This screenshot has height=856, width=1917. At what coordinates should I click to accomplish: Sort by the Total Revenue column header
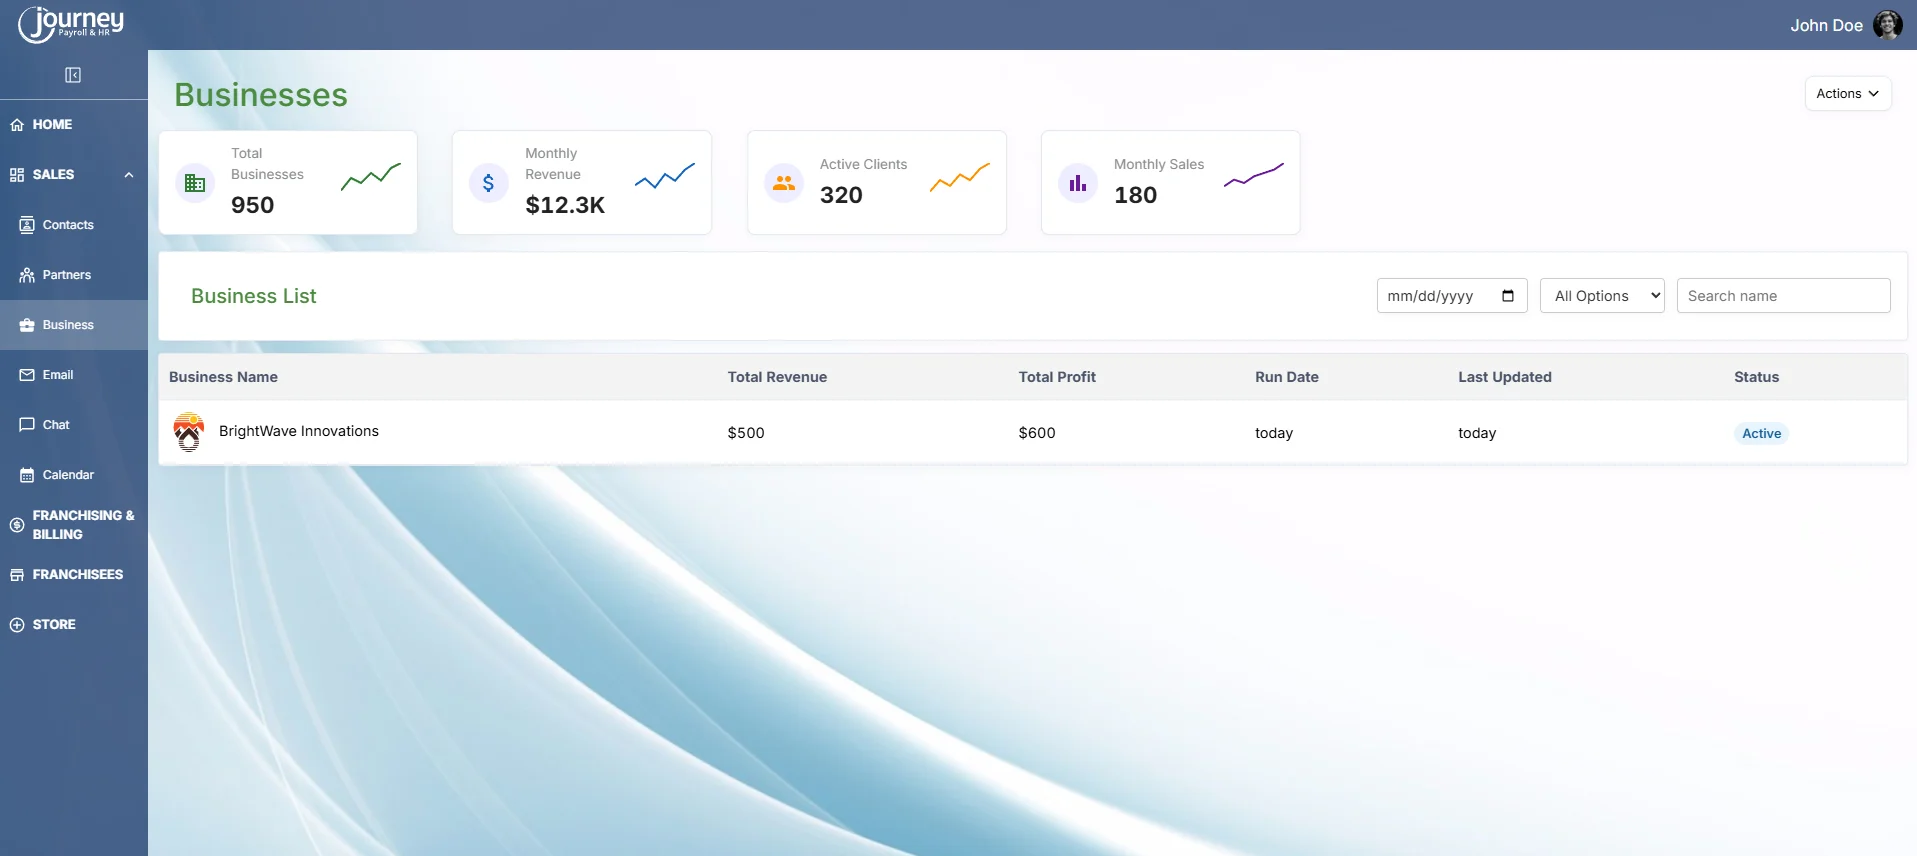pyautogui.click(x=777, y=377)
